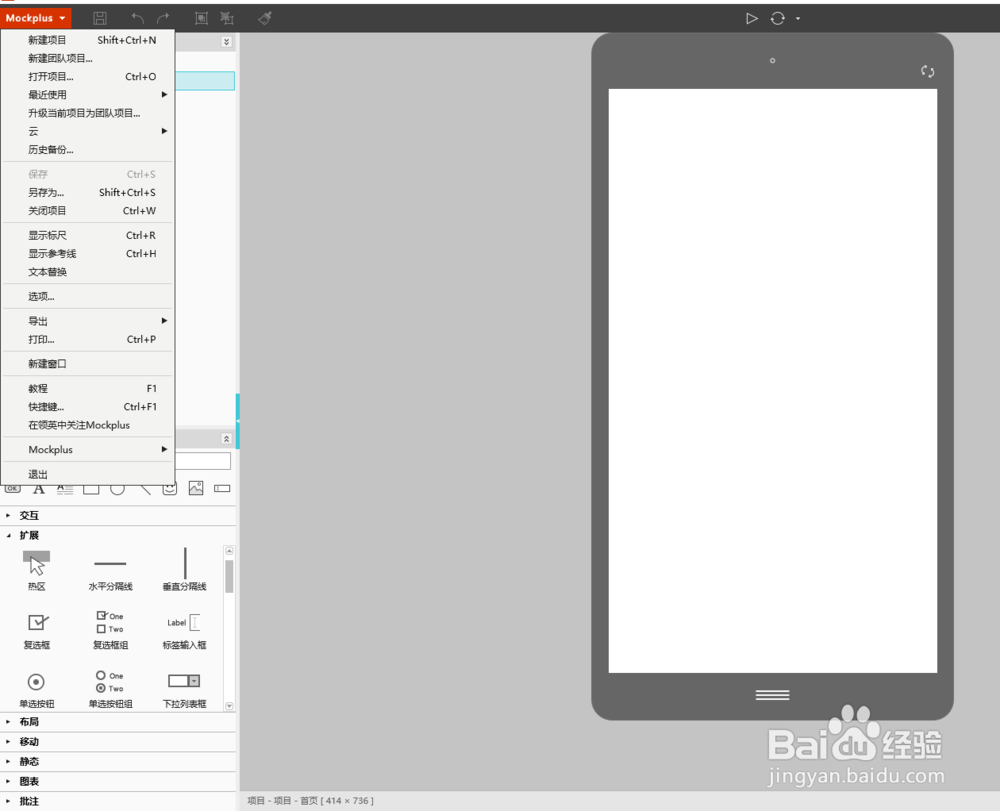This screenshot has height=811, width=1000.
Task: Click the undo arrow in toolbar
Action: pos(137,18)
